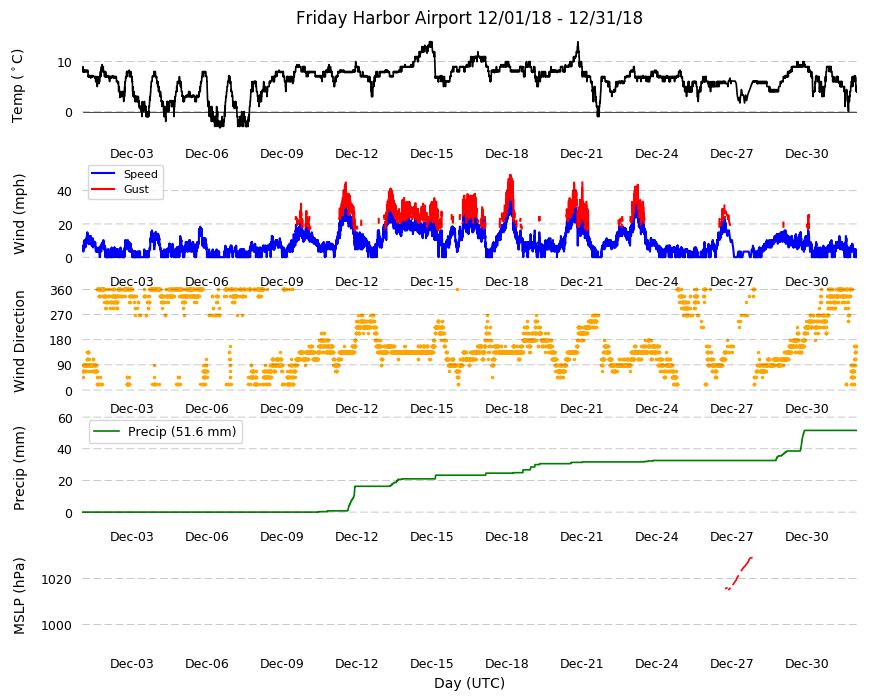Screen dimensions: 870x700
Task: Click the Wind Direction axis label
Action: 19,341
